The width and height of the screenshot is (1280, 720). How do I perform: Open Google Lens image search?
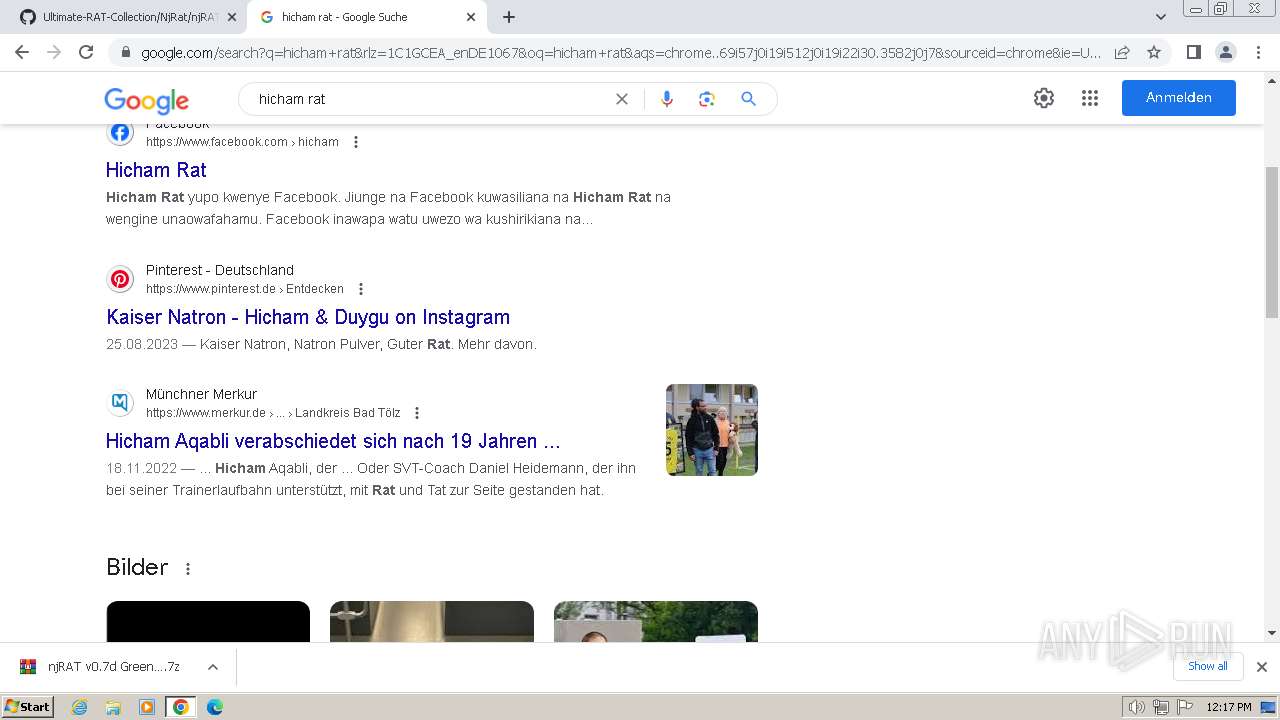click(707, 99)
